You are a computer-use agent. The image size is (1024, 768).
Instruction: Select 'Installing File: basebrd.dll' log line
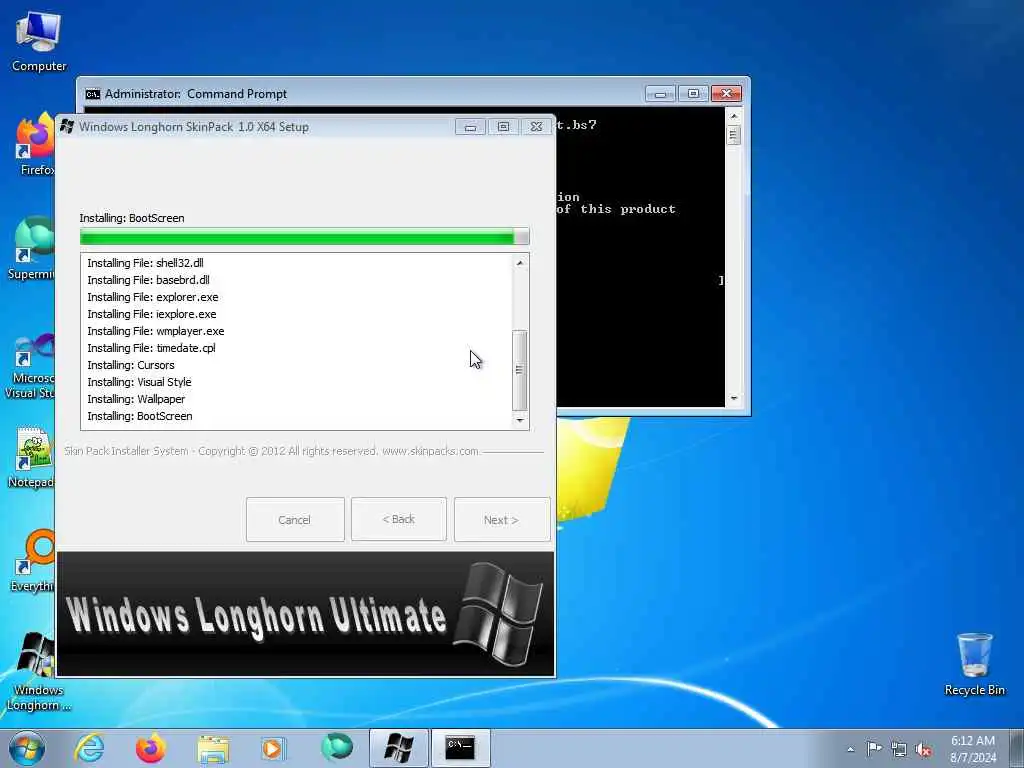tap(148, 280)
